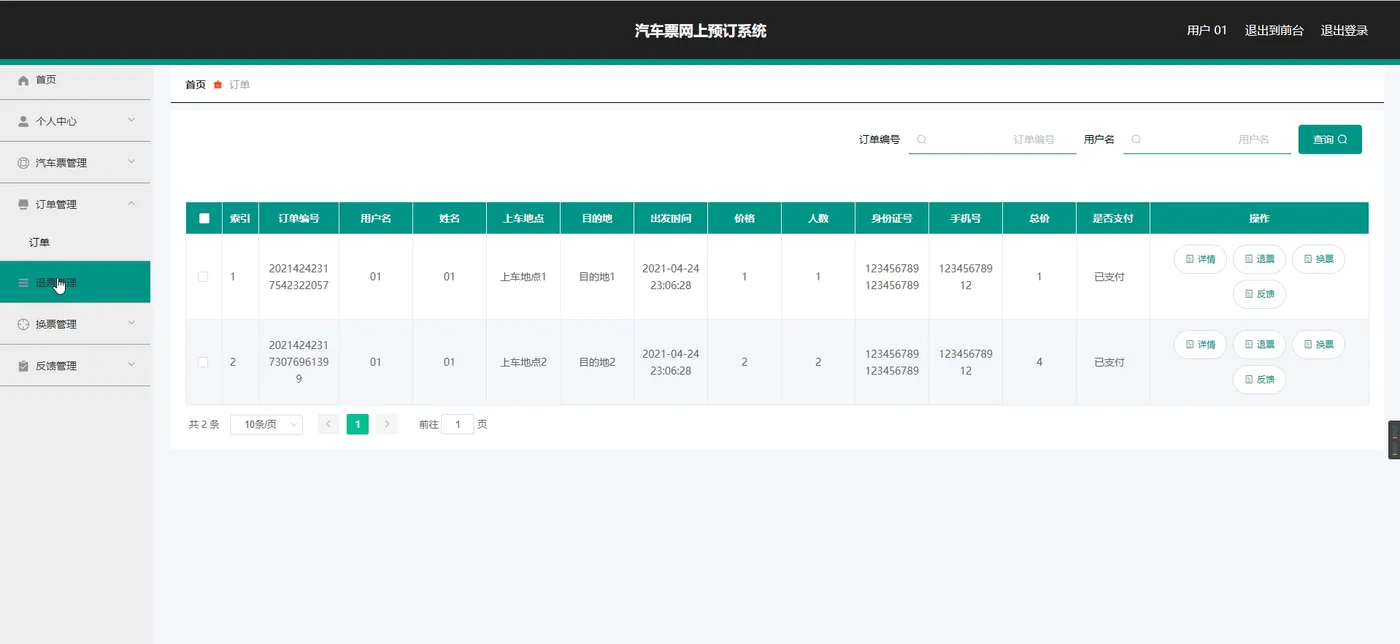1400x644 pixels.
Task: Click the icon beside 订单管理
Action: 24,205
